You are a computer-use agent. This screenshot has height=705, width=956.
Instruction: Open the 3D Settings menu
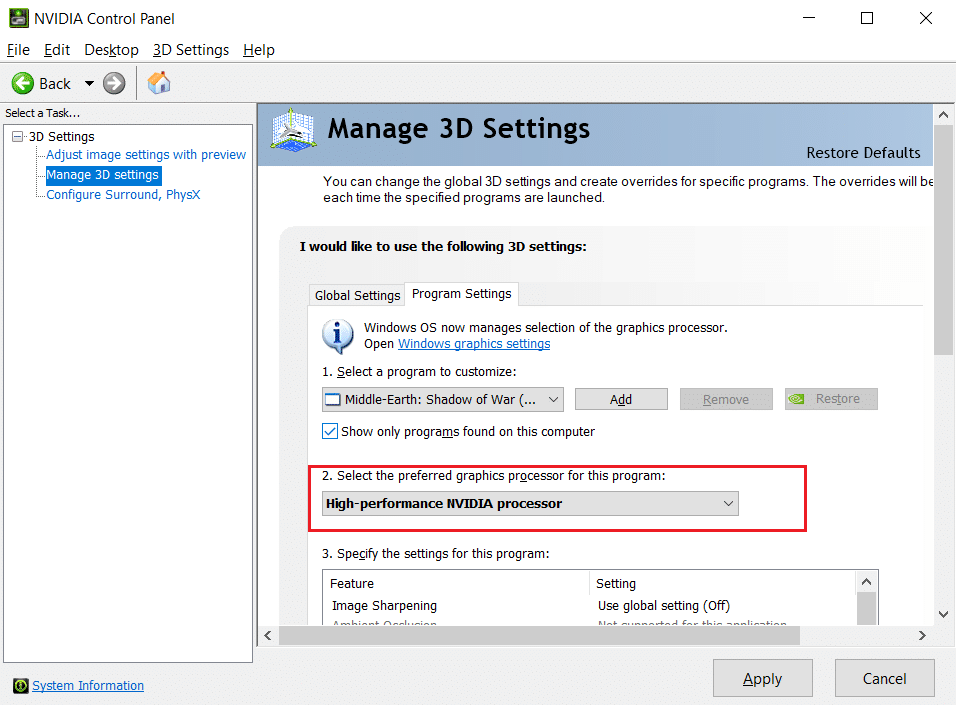click(x=190, y=49)
